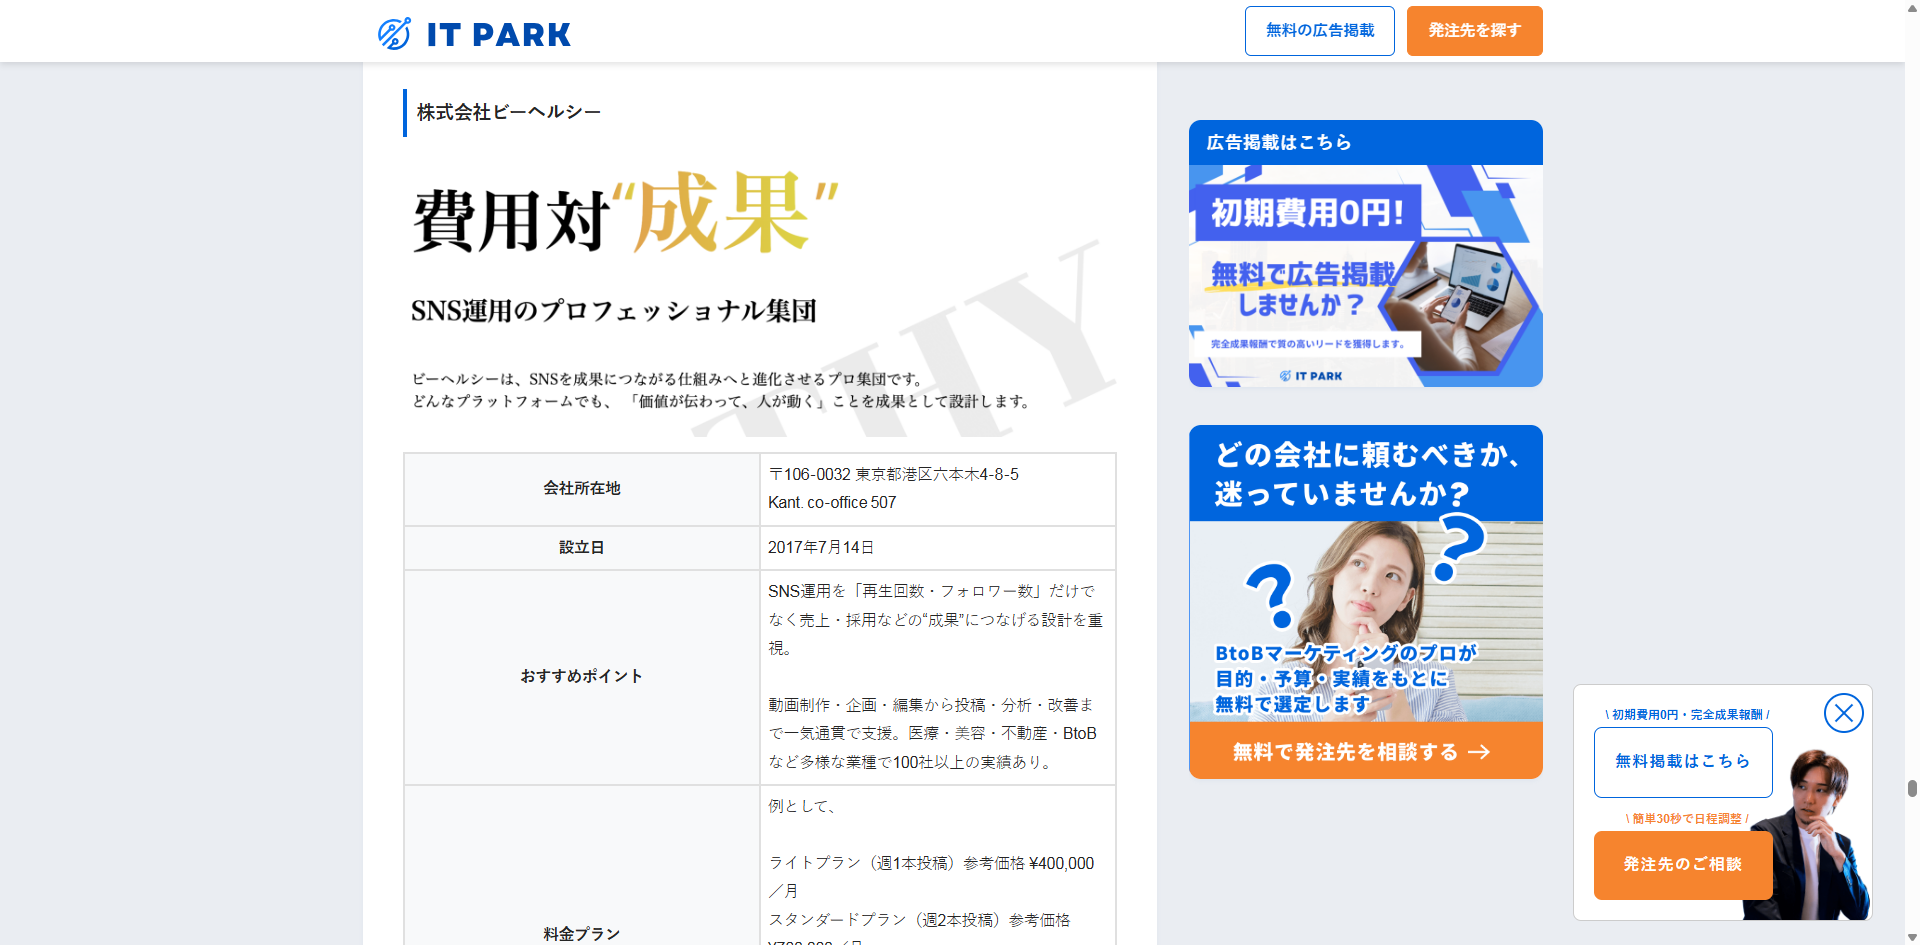The image size is (1920, 945).
Task: Click the IT PARK globe logo icon
Action: [x=394, y=33]
